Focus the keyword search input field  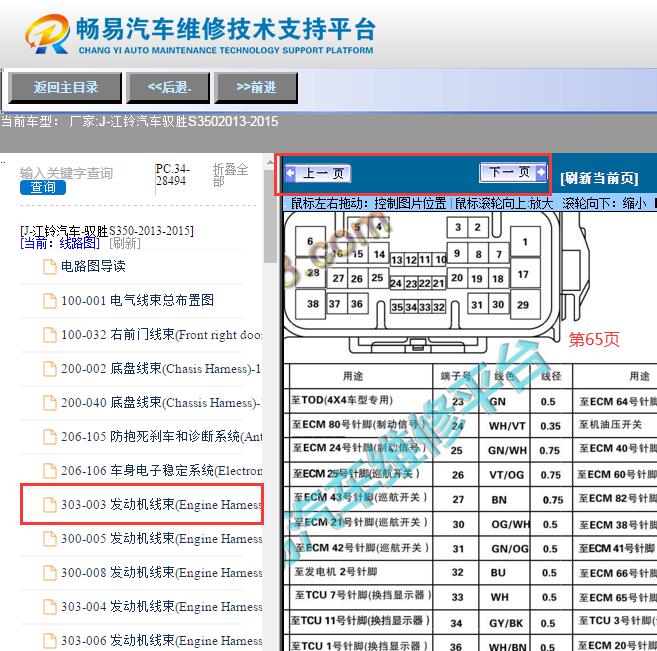tap(66, 173)
